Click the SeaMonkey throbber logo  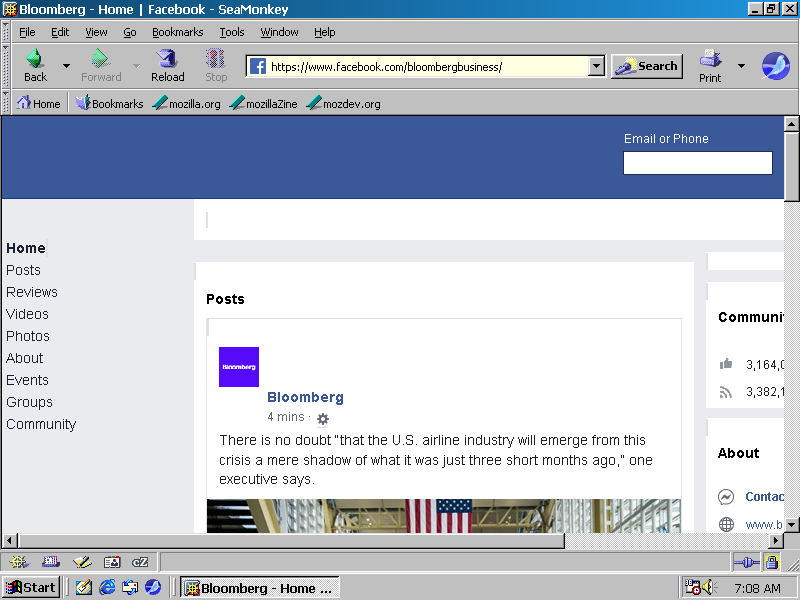coord(776,66)
